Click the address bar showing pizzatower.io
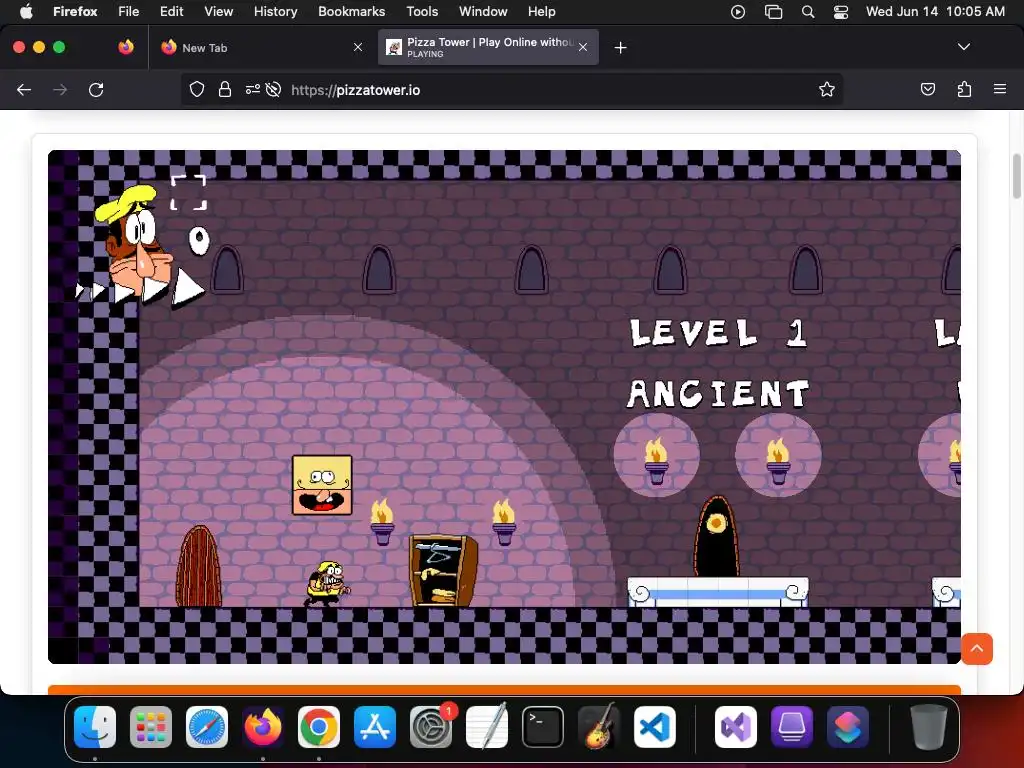 [511, 89]
